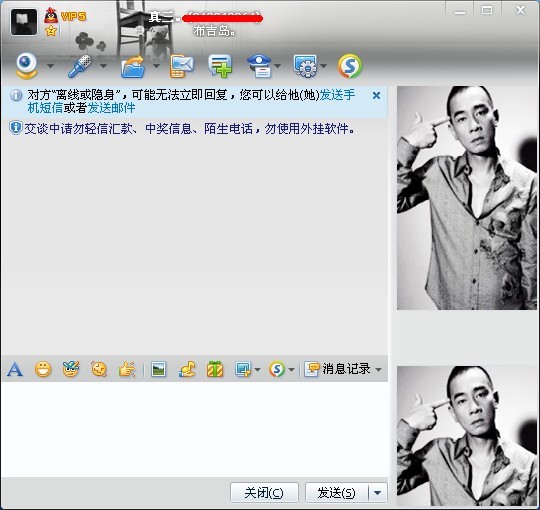This screenshot has width=540, height=510.
Task: Start voice chat with microphone icon
Action: coord(80,66)
